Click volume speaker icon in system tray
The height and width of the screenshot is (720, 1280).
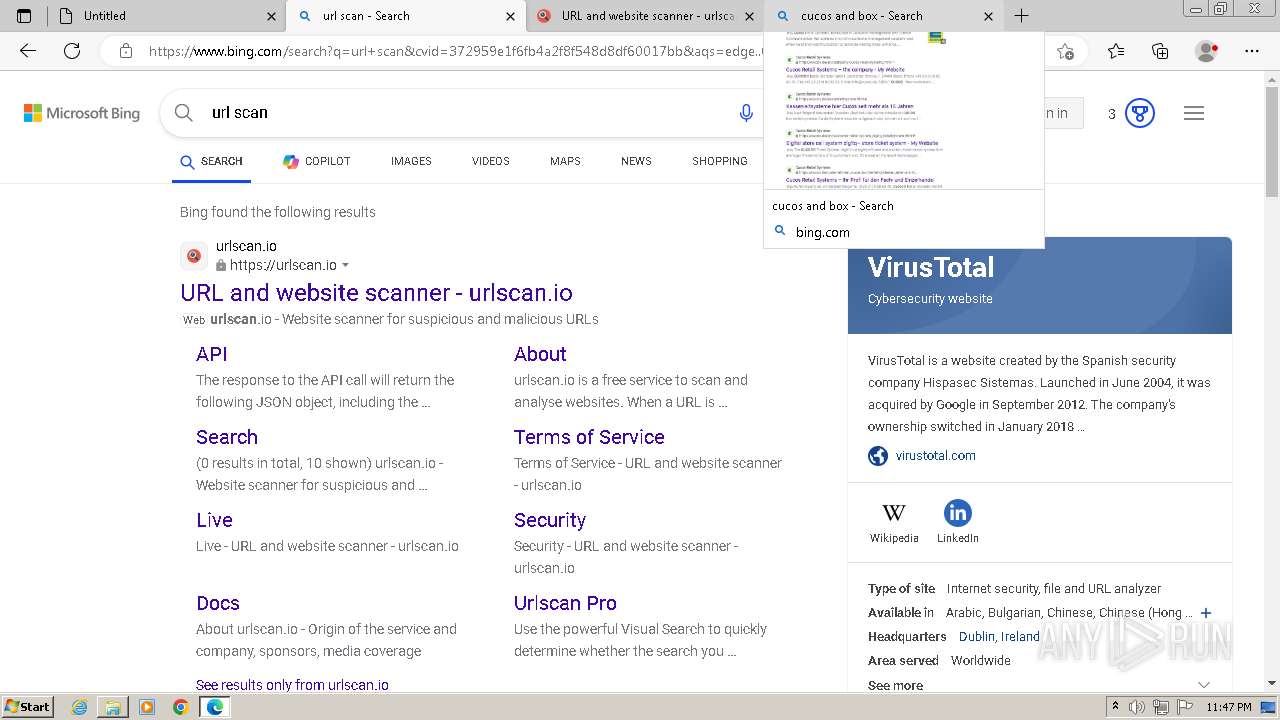[1137, 707]
